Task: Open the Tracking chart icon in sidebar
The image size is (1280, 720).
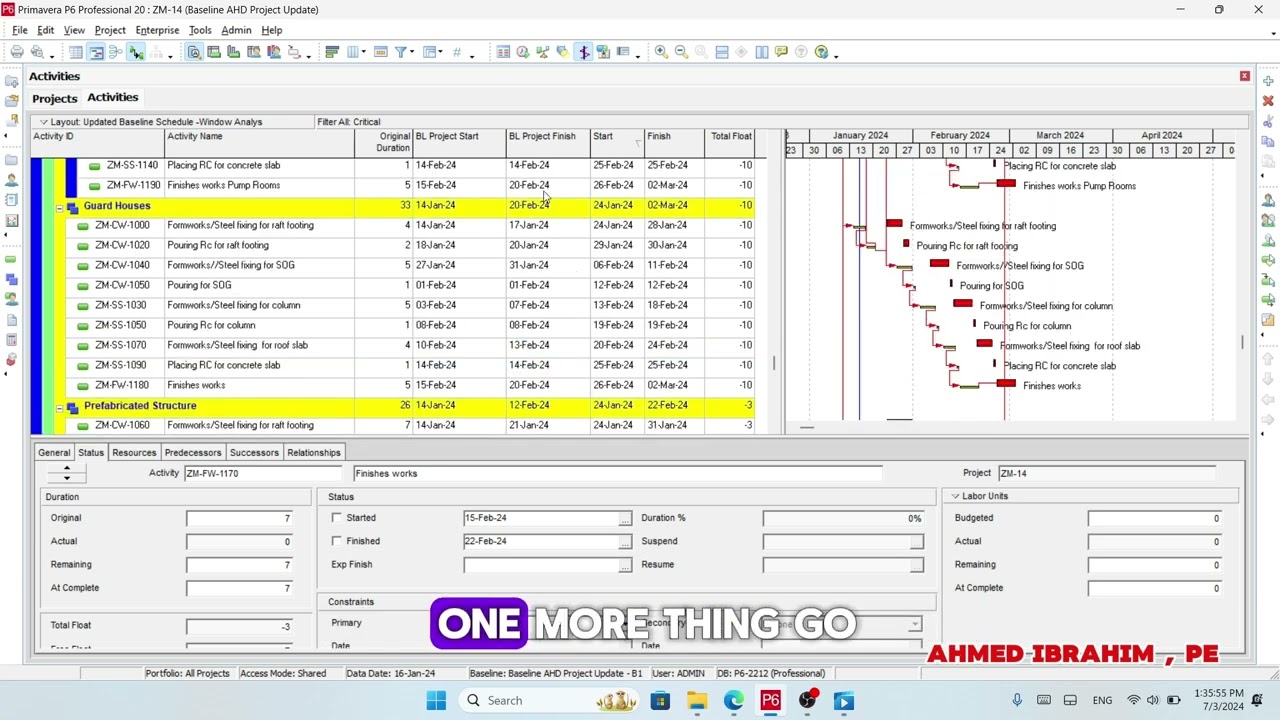Action: tap(11, 220)
